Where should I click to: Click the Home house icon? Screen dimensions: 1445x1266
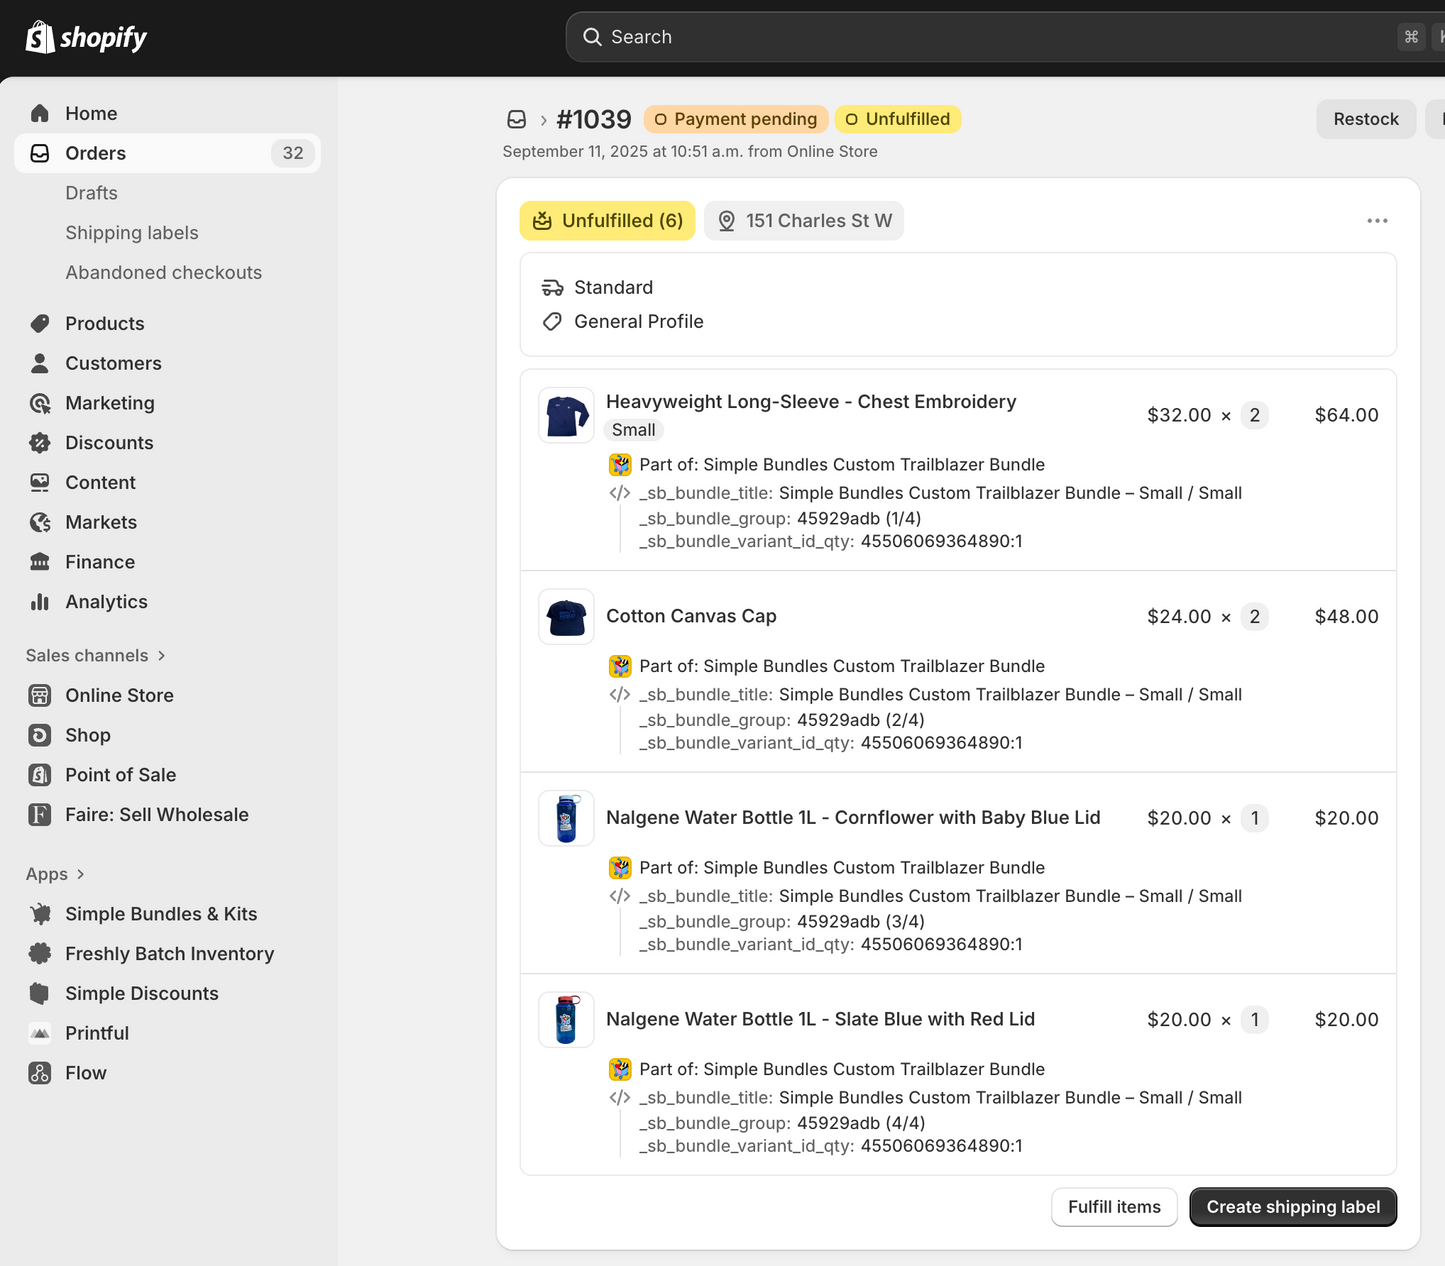40,113
